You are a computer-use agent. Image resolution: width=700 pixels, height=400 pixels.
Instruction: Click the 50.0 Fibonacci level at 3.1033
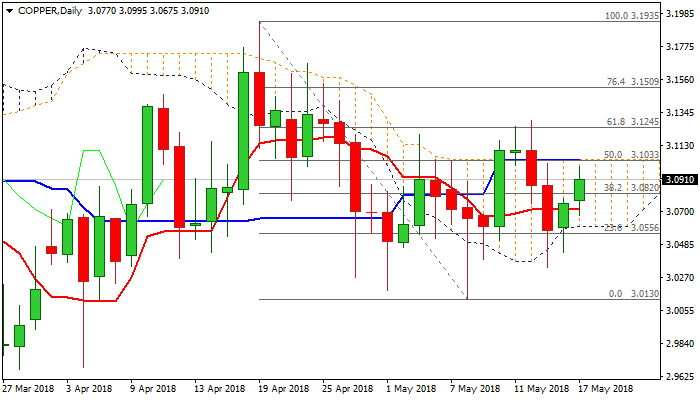(629, 154)
